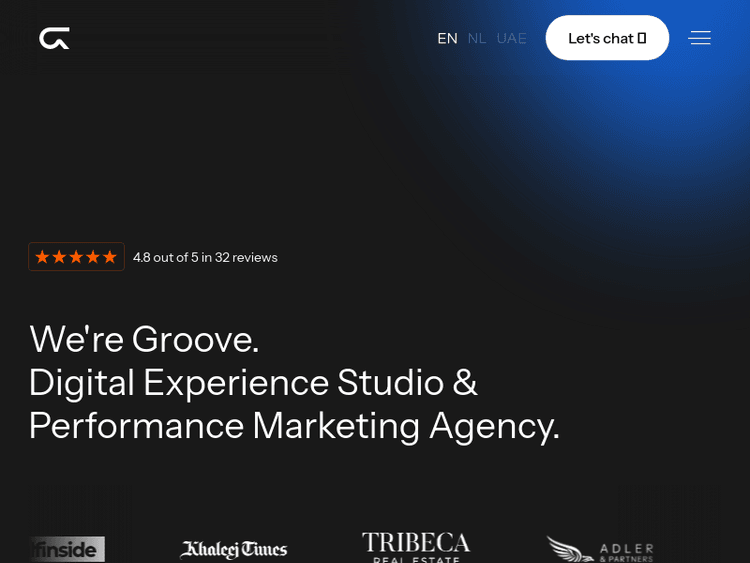Screen dimensions: 750x563
Task: Click the Groove logo icon
Action: 54,38
